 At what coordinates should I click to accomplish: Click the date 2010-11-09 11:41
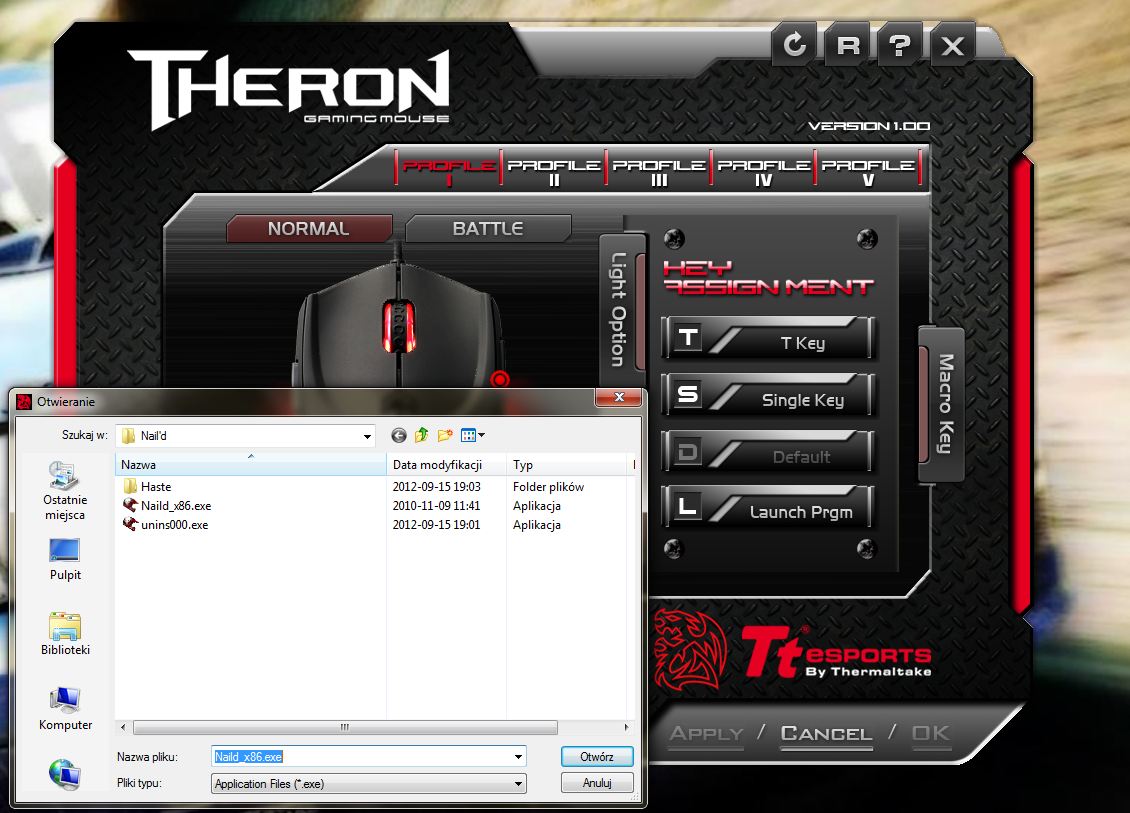tap(437, 506)
